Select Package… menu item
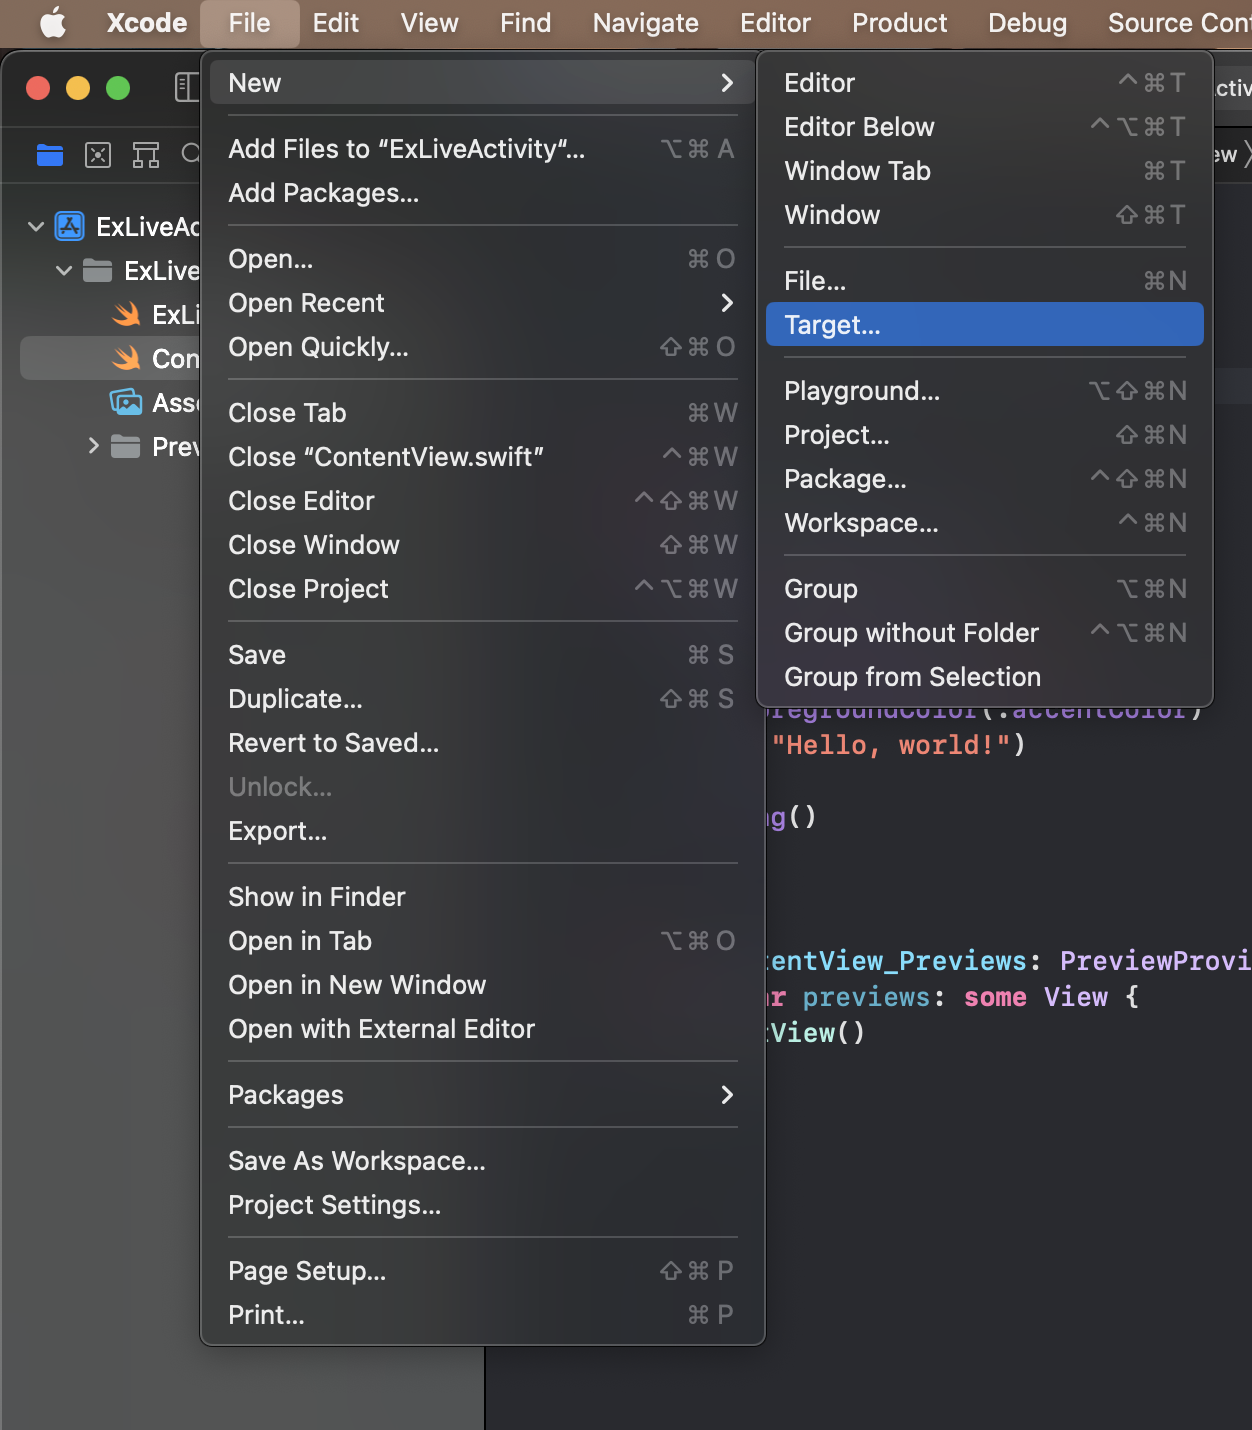Image resolution: width=1252 pixels, height=1430 pixels. pos(984,479)
